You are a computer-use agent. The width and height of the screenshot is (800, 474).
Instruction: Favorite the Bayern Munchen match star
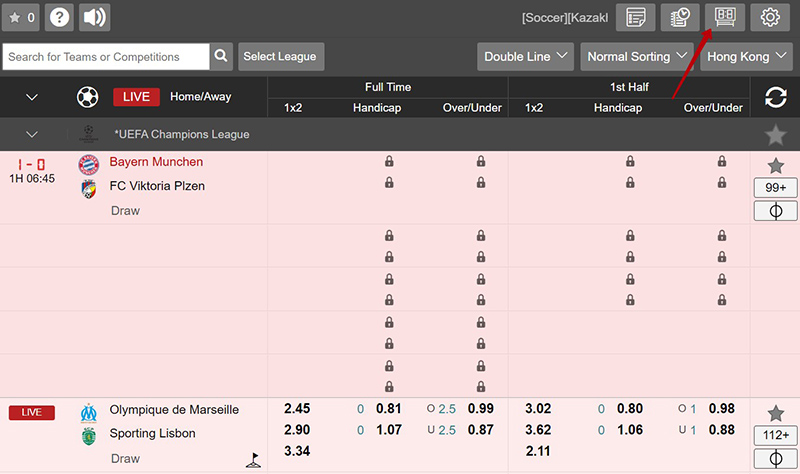tap(776, 166)
